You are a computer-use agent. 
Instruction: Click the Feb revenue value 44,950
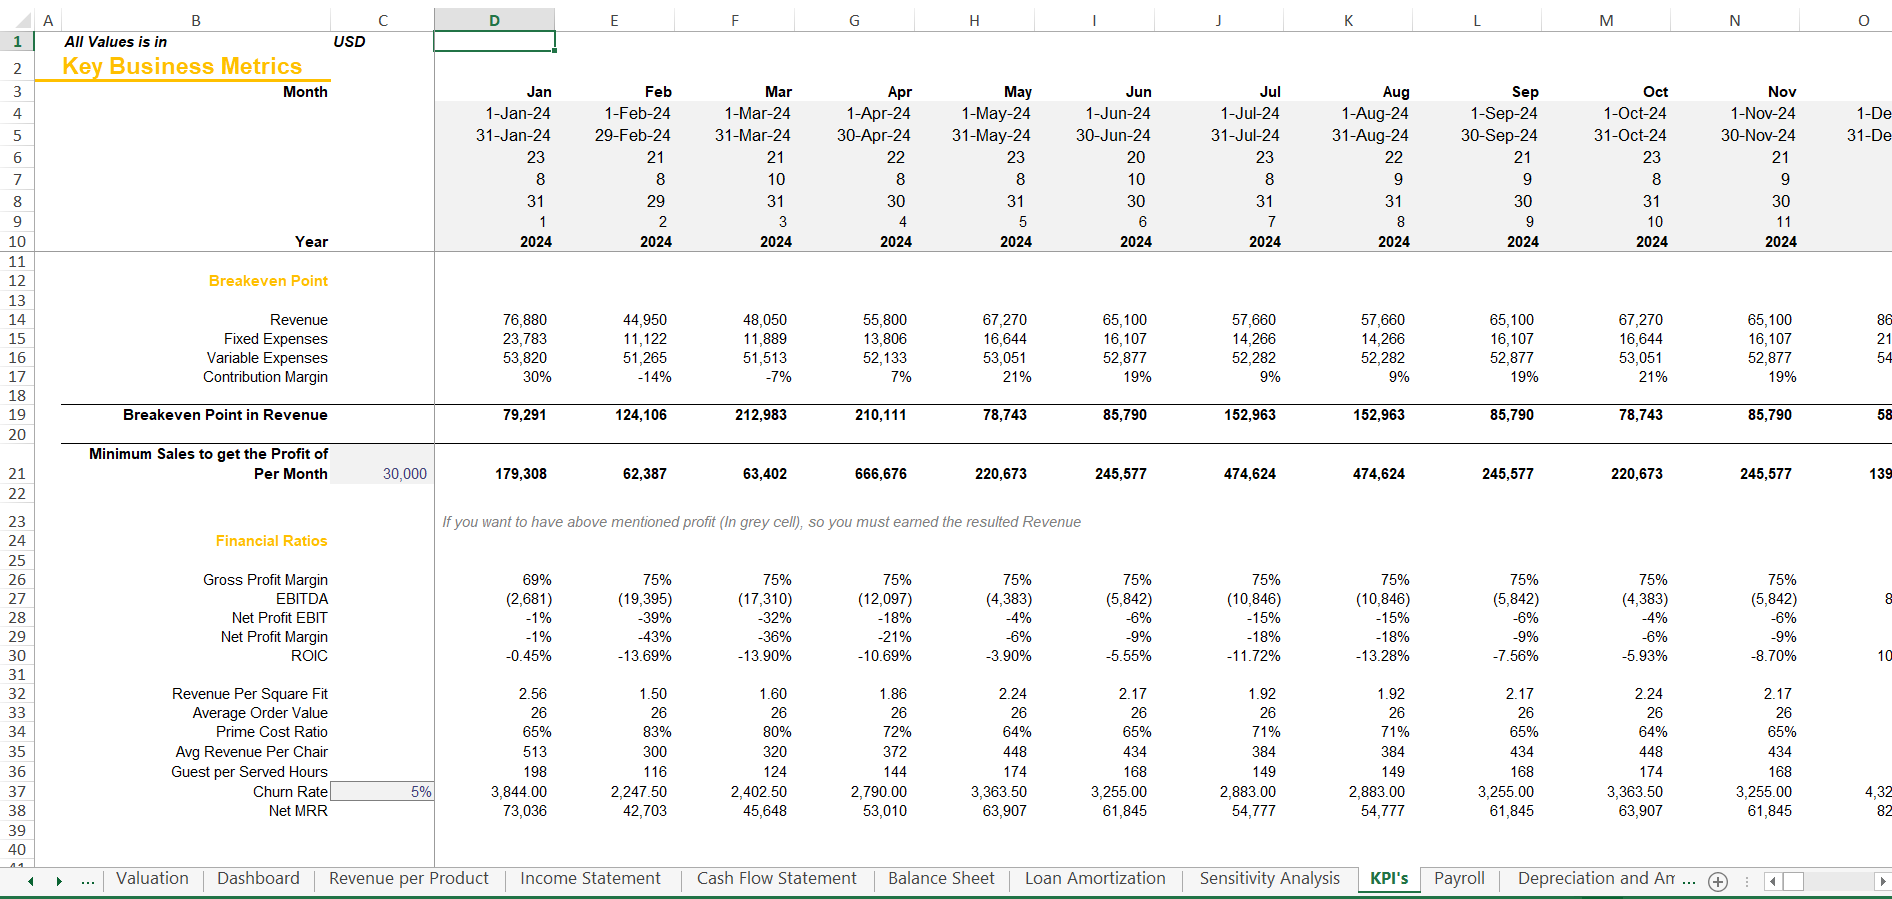tap(645, 320)
